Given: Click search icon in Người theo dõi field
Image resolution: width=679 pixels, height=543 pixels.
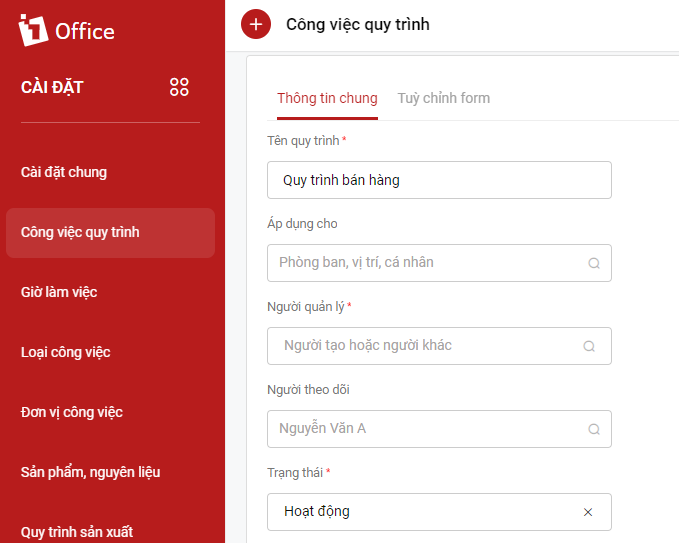Looking at the screenshot, I should click(x=594, y=429).
